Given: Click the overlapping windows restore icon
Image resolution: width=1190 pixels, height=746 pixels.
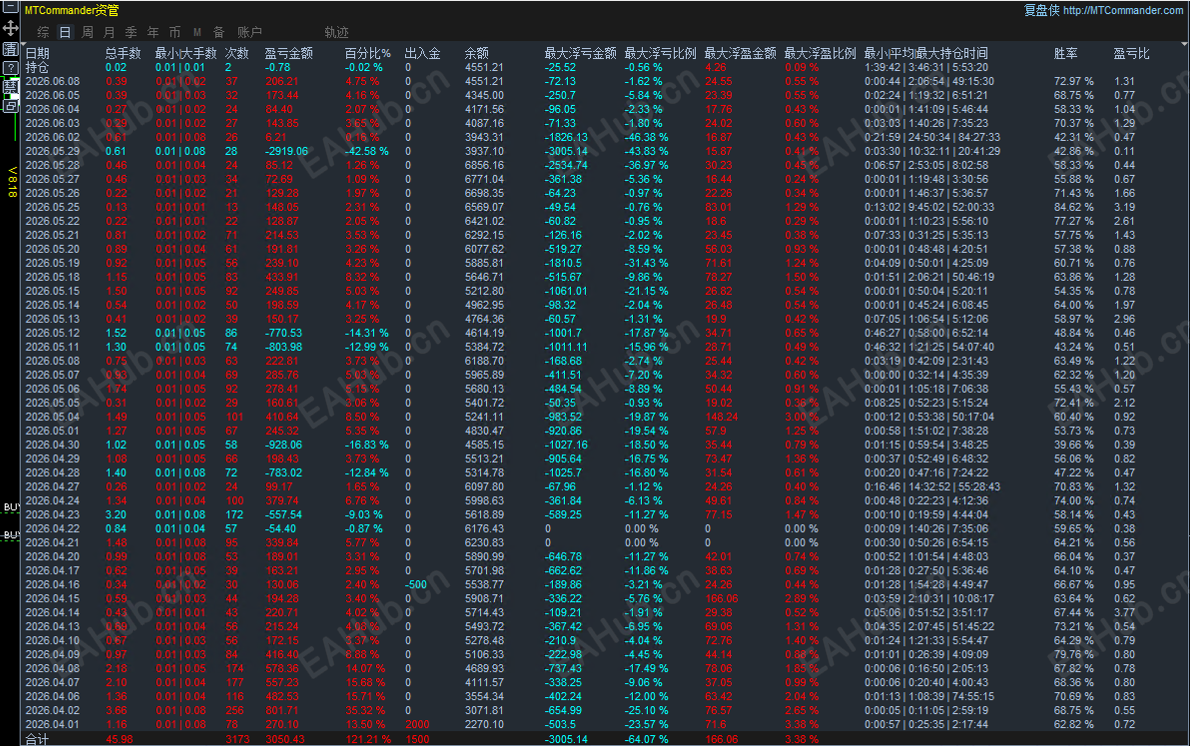Looking at the screenshot, I should pos(10,106).
